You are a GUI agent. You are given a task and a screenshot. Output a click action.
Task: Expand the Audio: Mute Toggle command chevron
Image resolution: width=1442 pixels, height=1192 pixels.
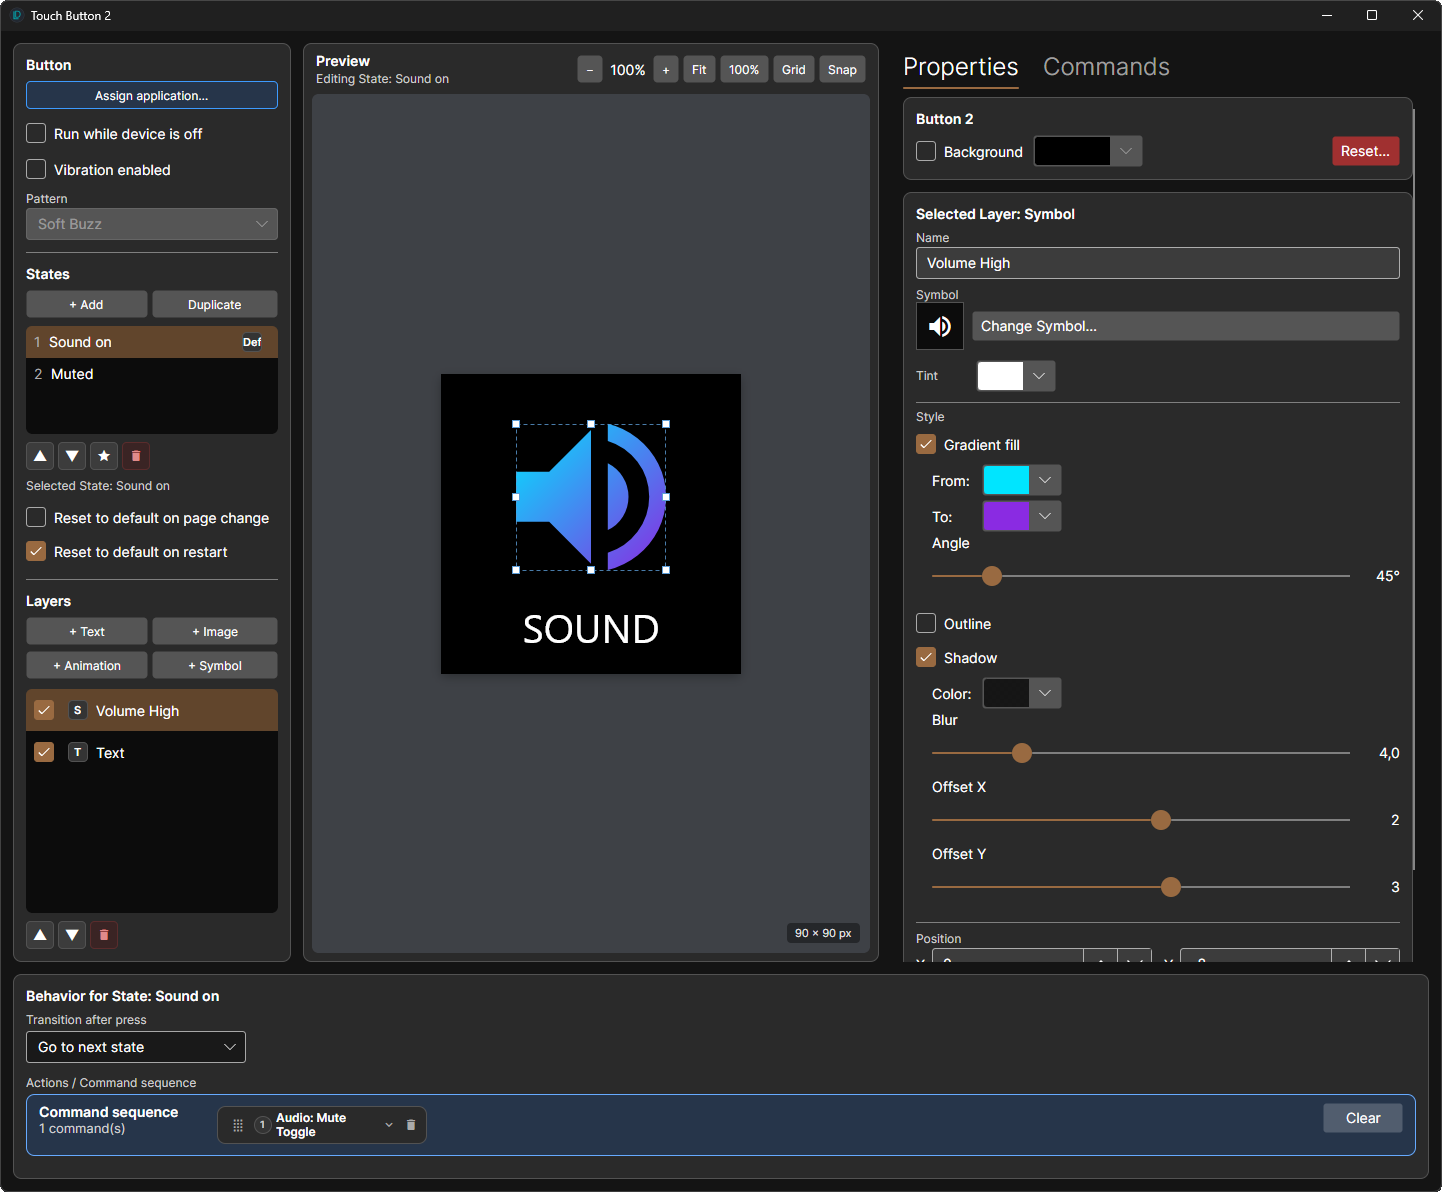click(389, 1125)
